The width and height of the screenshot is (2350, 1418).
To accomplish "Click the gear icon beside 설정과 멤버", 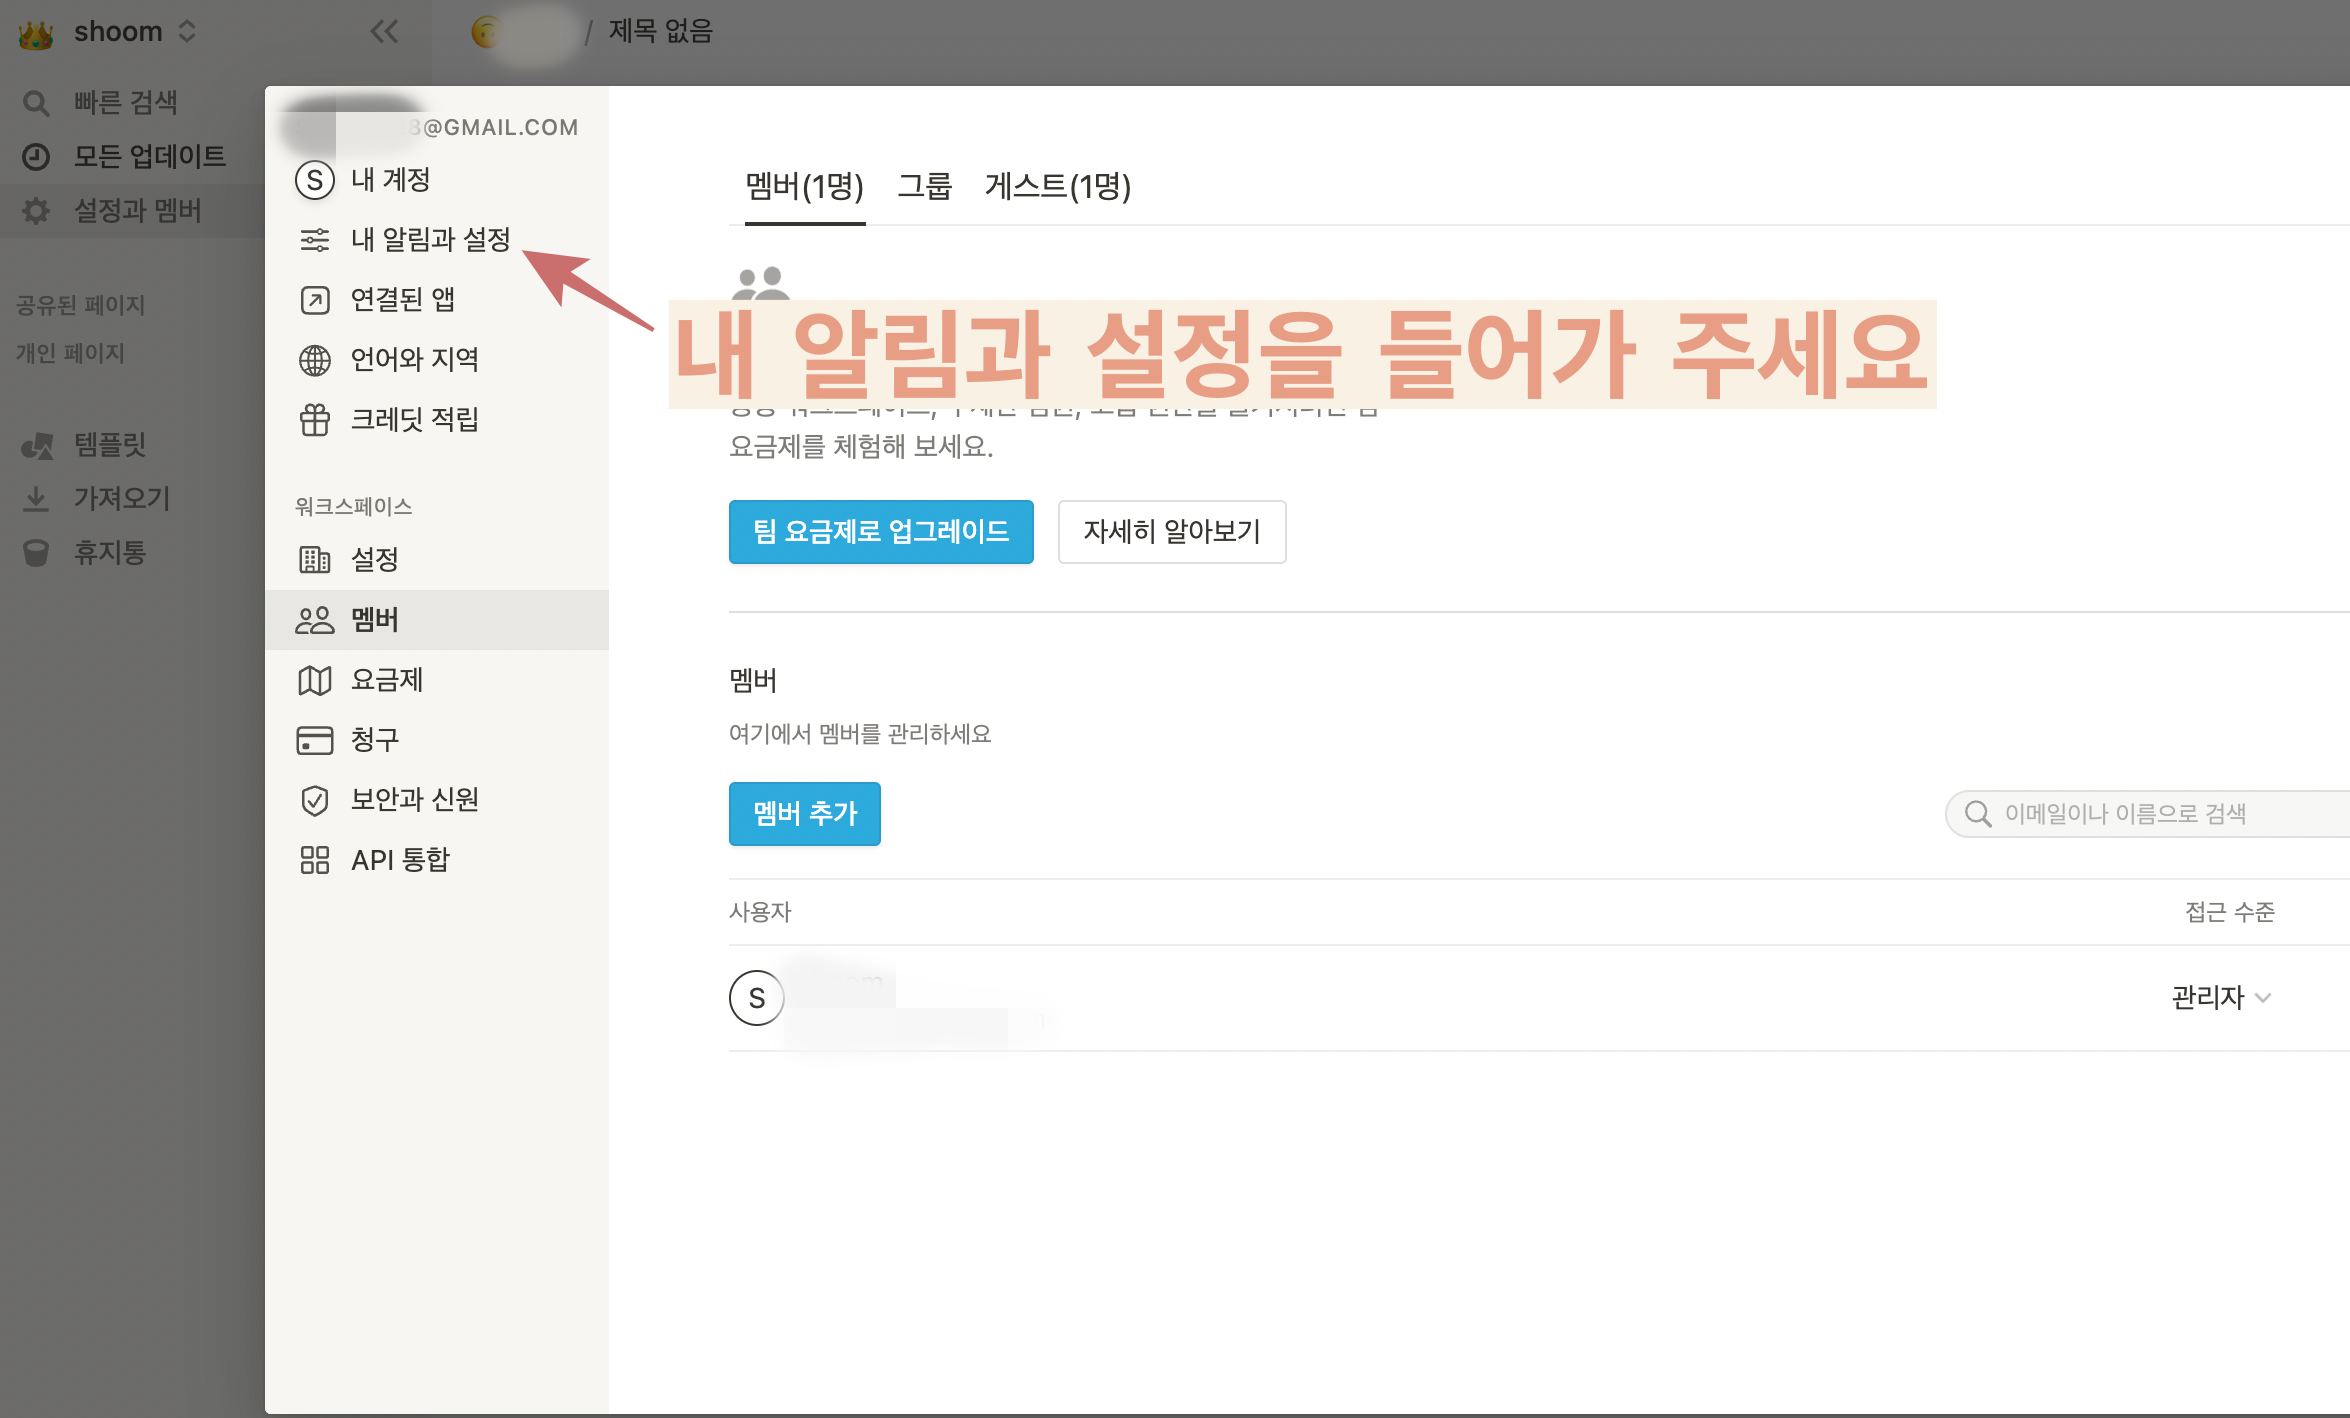I will (x=36, y=211).
